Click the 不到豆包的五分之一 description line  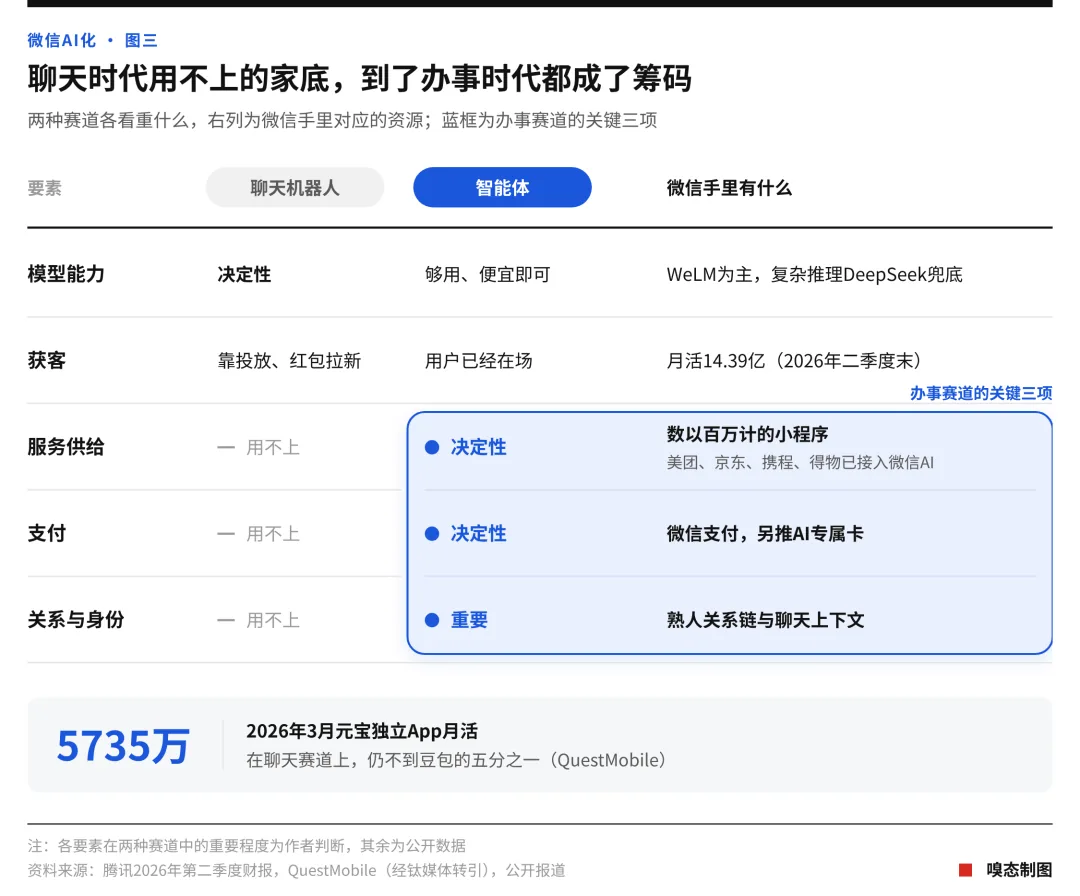(x=456, y=760)
